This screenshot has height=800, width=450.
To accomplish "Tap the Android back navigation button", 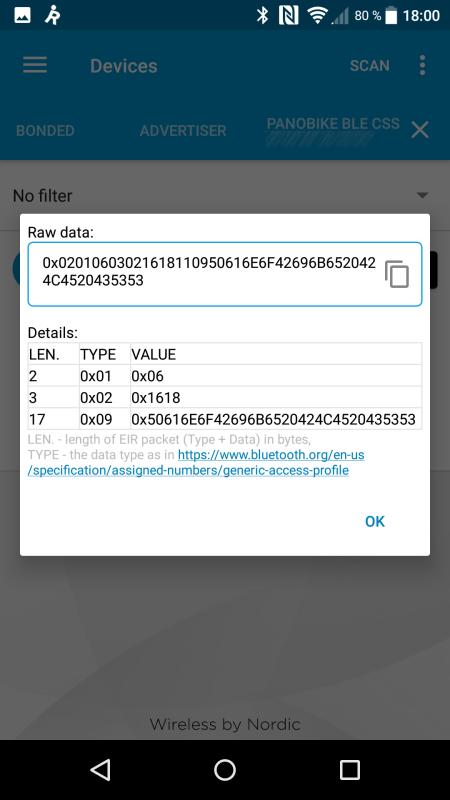I will [x=100, y=769].
